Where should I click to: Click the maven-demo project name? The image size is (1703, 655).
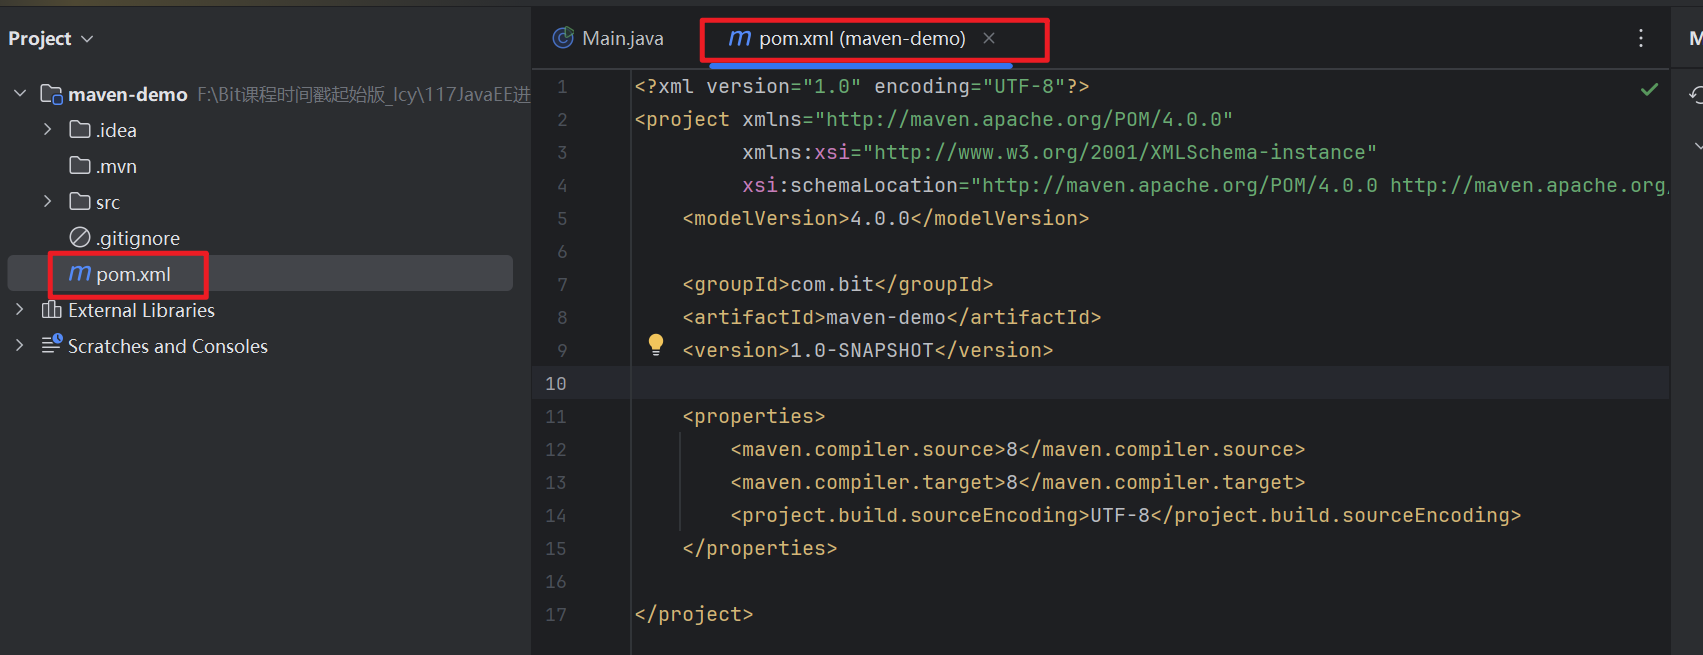click(x=128, y=94)
